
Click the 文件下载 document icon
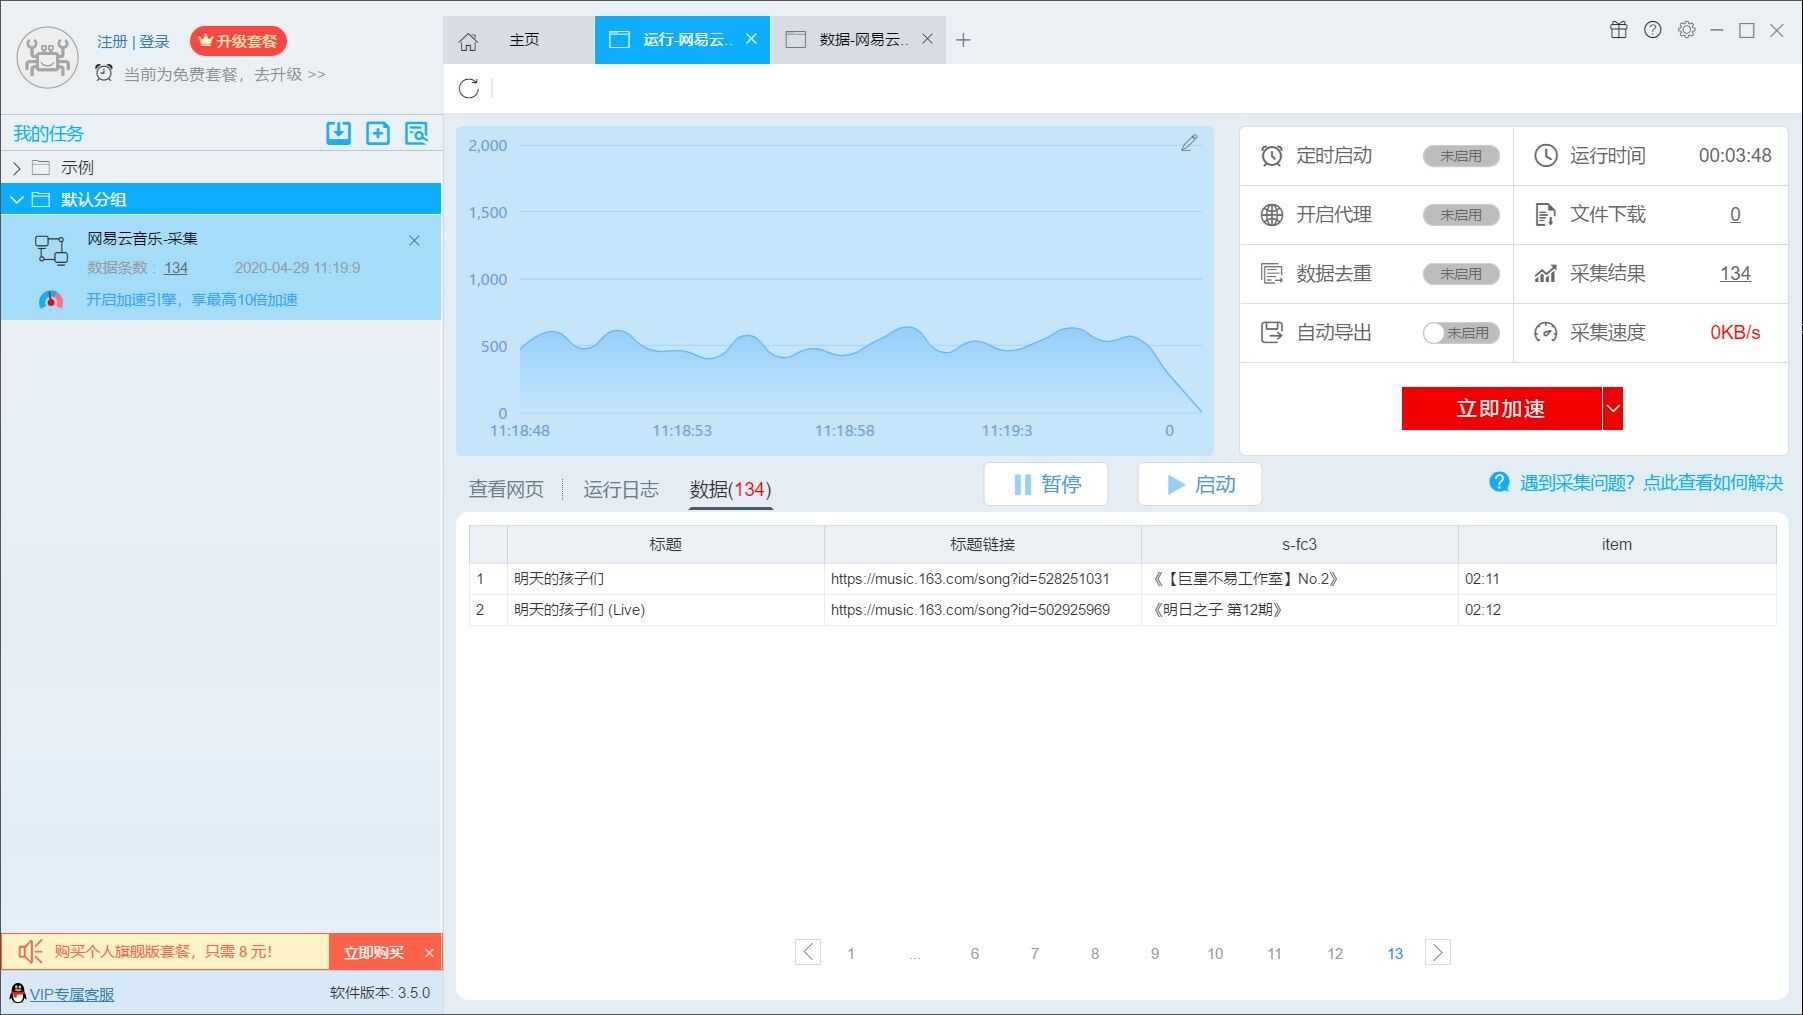point(1546,215)
